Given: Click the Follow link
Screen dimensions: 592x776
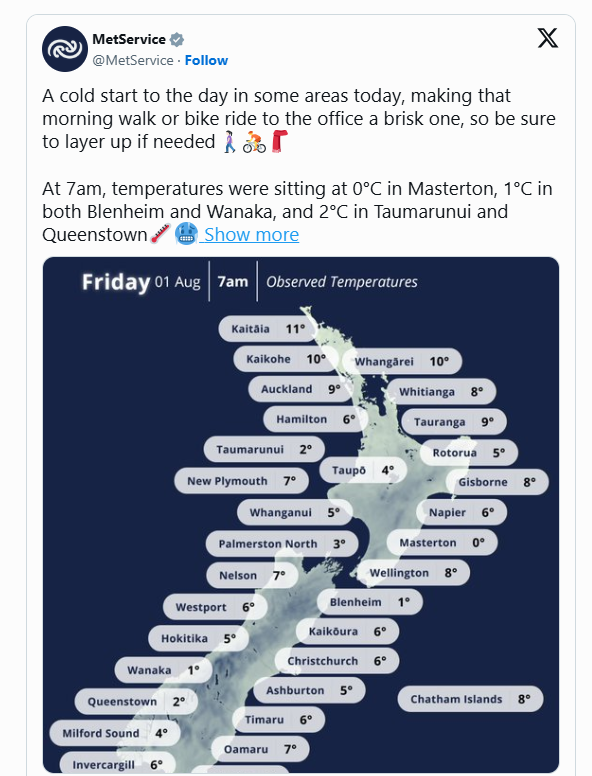Looking at the screenshot, I should (206, 60).
